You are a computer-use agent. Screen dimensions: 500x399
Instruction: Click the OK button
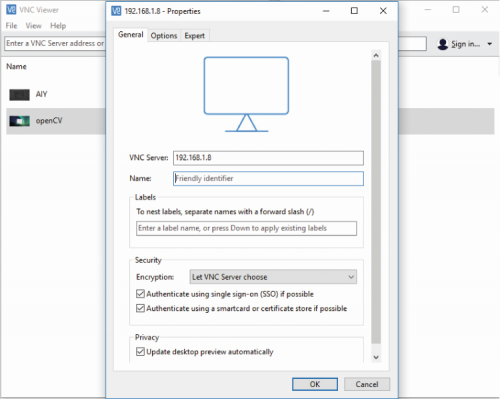(x=315, y=384)
